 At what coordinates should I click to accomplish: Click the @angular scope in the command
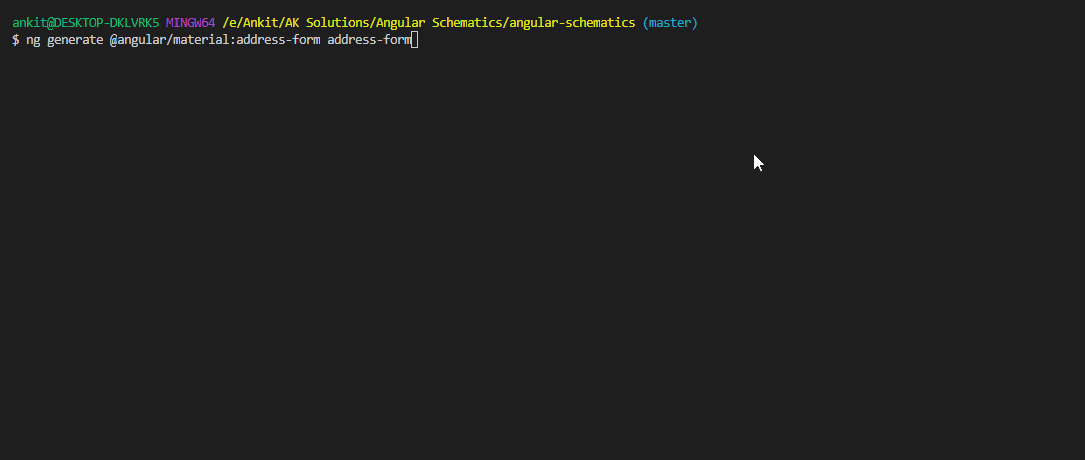point(134,40)
